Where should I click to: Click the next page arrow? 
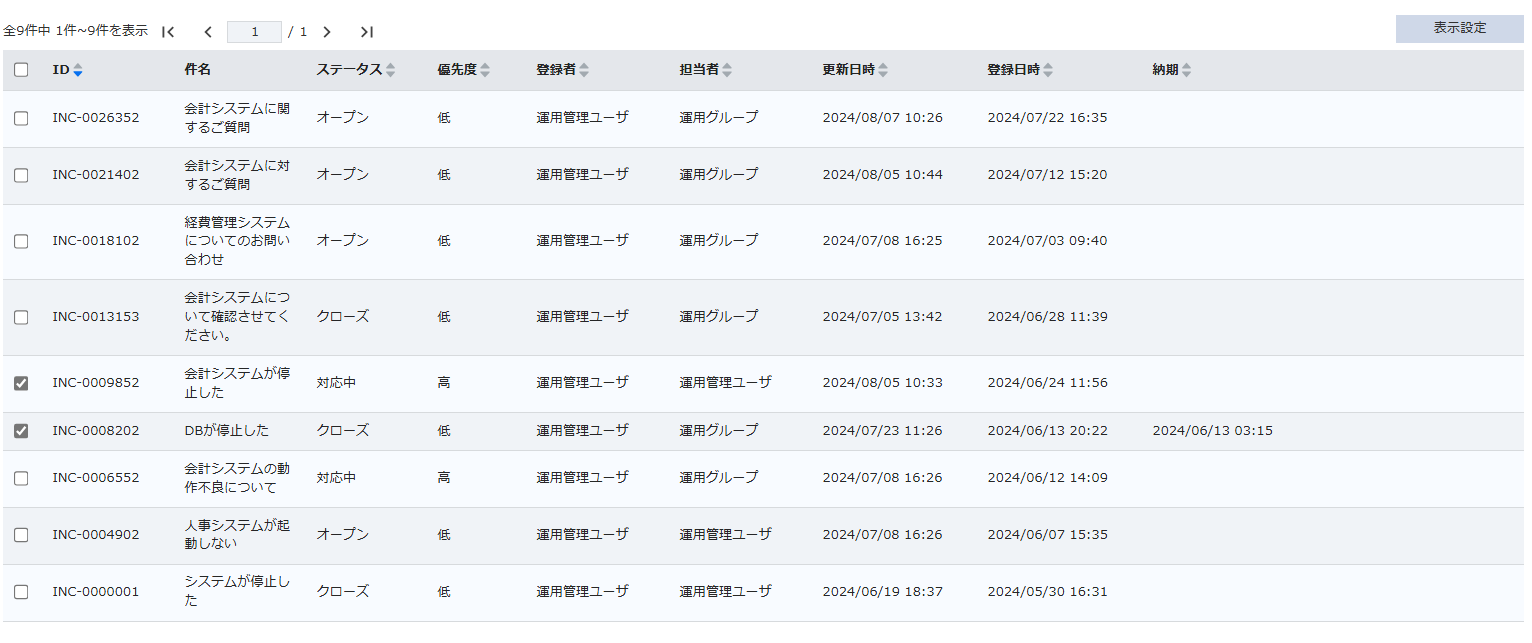(x=327, y=32)
